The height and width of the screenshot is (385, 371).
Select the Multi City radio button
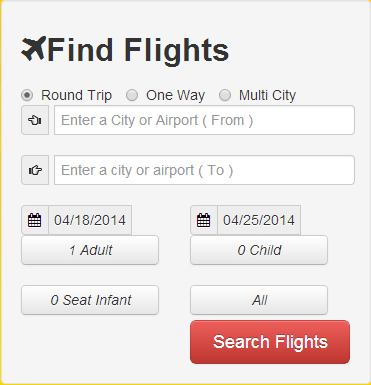coord(225,95)
